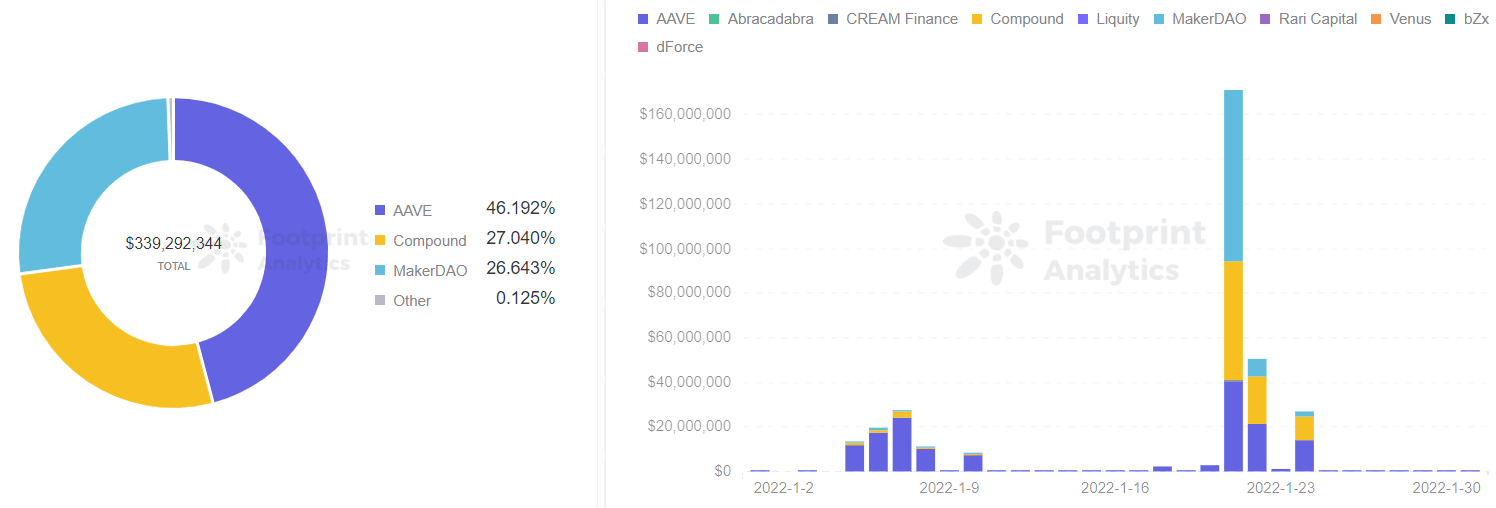Viewport: 1496px width, 508px height.
Task: Click the Venus orange legend square
Action: tap(1376, 19)
